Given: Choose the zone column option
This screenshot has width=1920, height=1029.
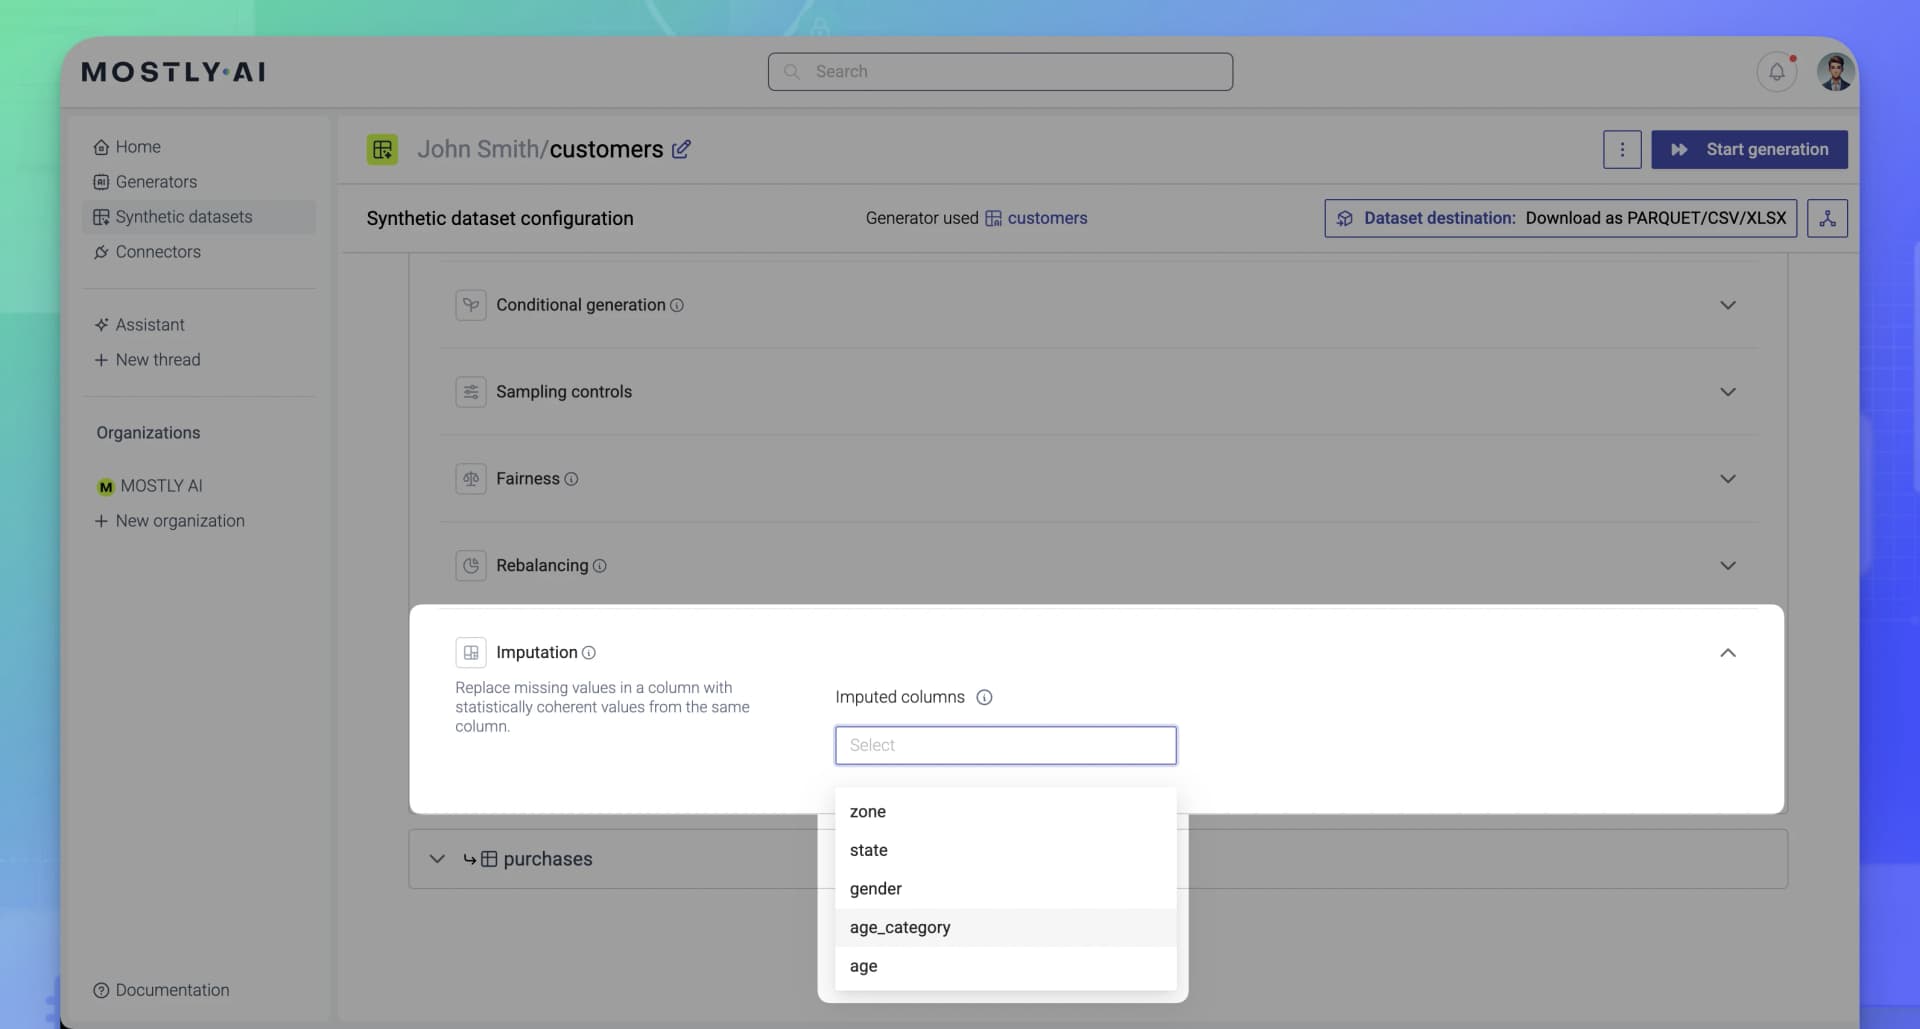Looking at the screenshot, I should (867, 811).
